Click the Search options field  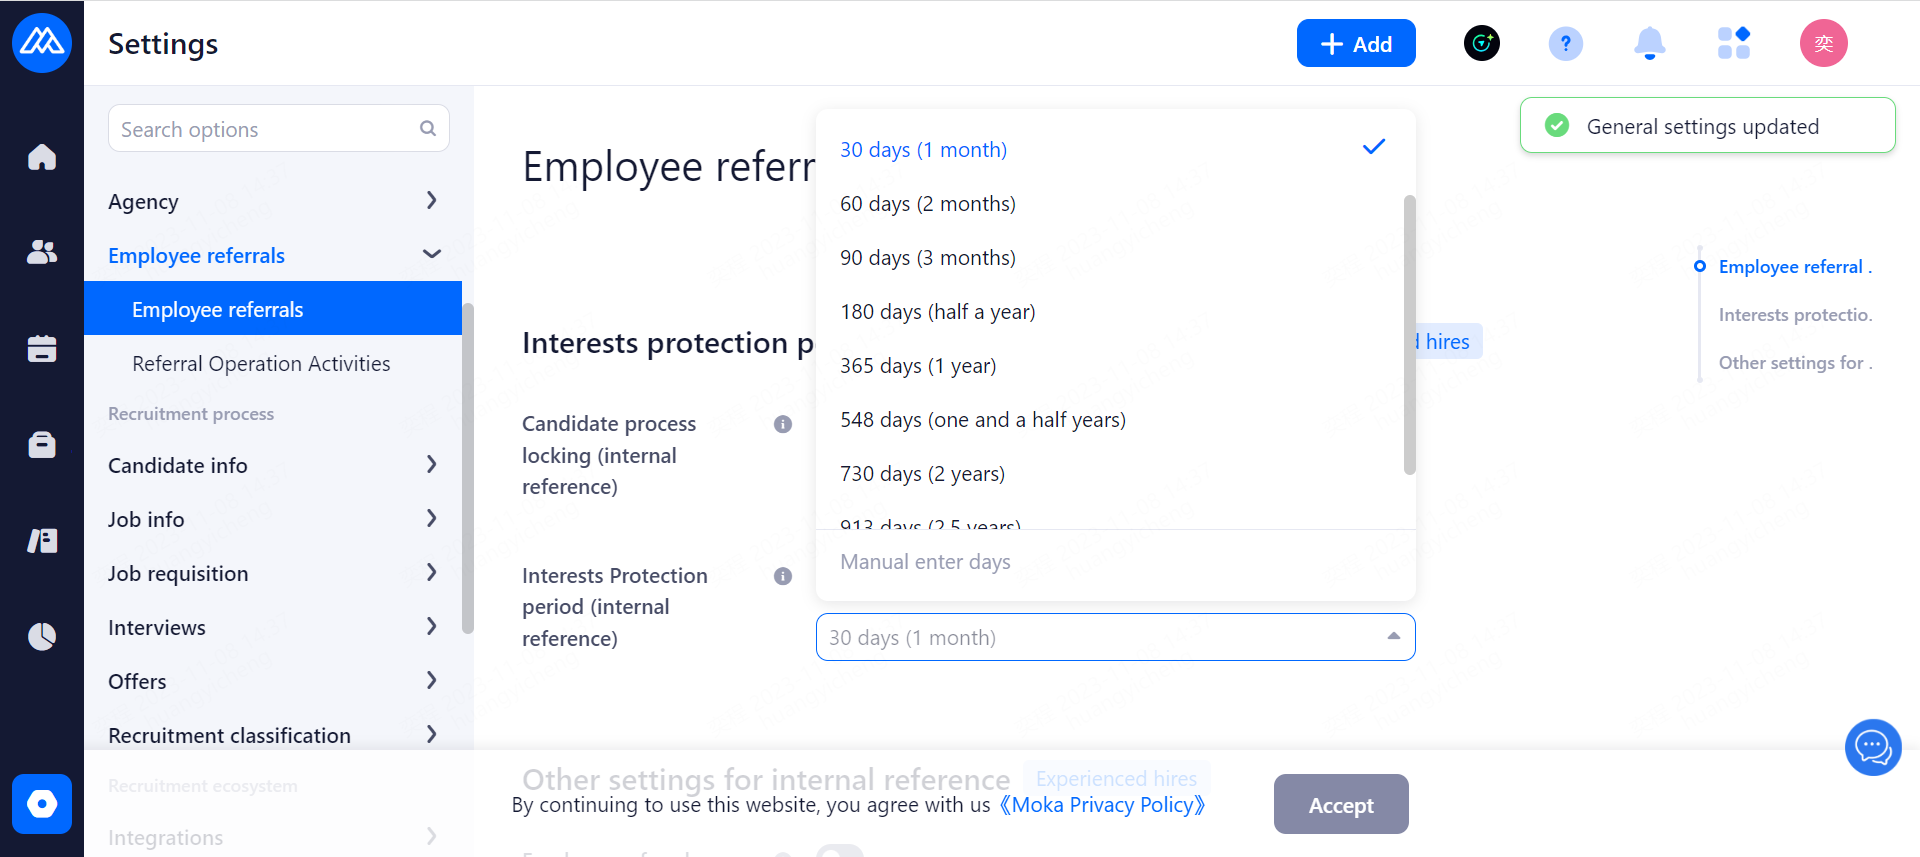(265, 130)
